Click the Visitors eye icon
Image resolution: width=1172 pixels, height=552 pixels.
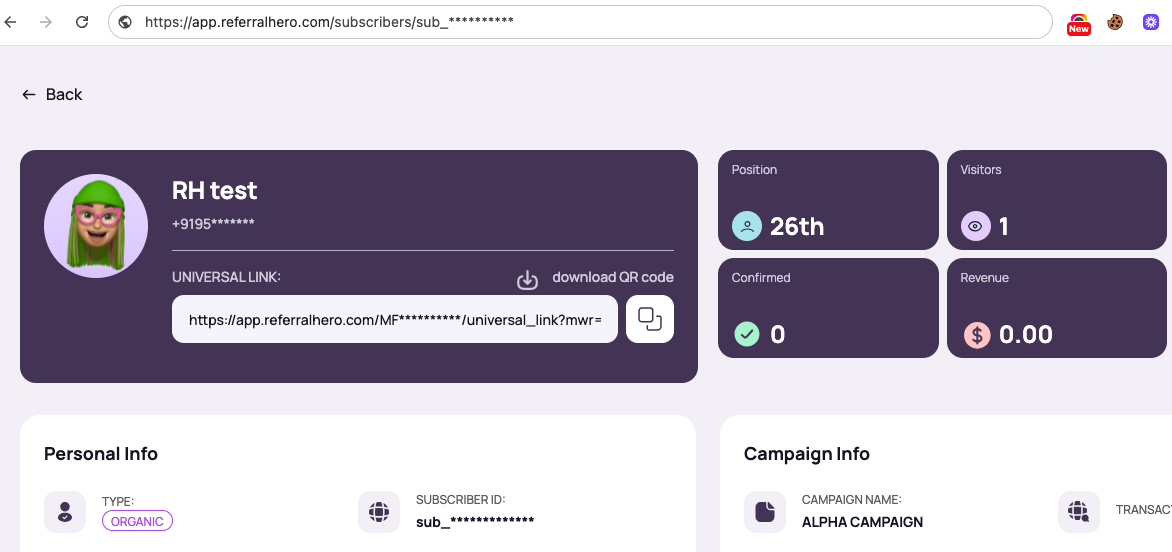975,226
